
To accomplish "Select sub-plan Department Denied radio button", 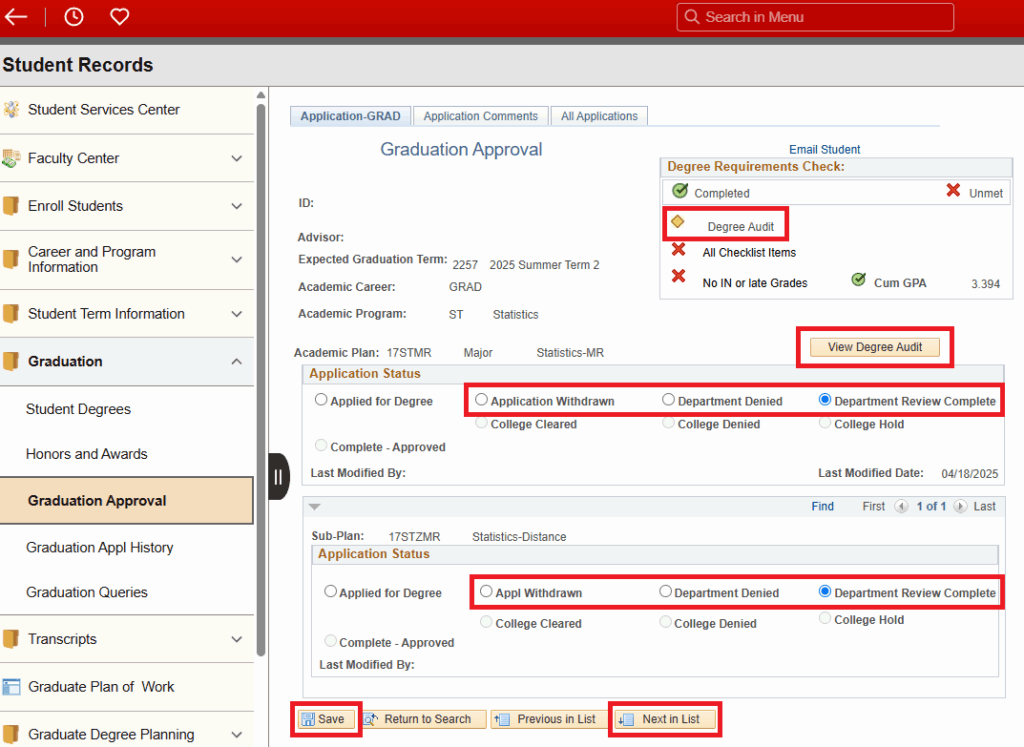I will [x=665, y=591].
